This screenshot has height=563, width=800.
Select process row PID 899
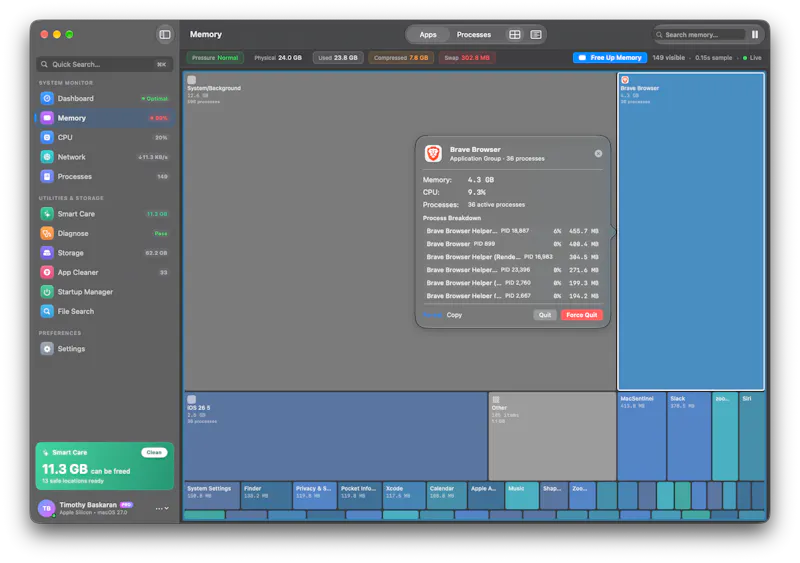coord(512,244)
